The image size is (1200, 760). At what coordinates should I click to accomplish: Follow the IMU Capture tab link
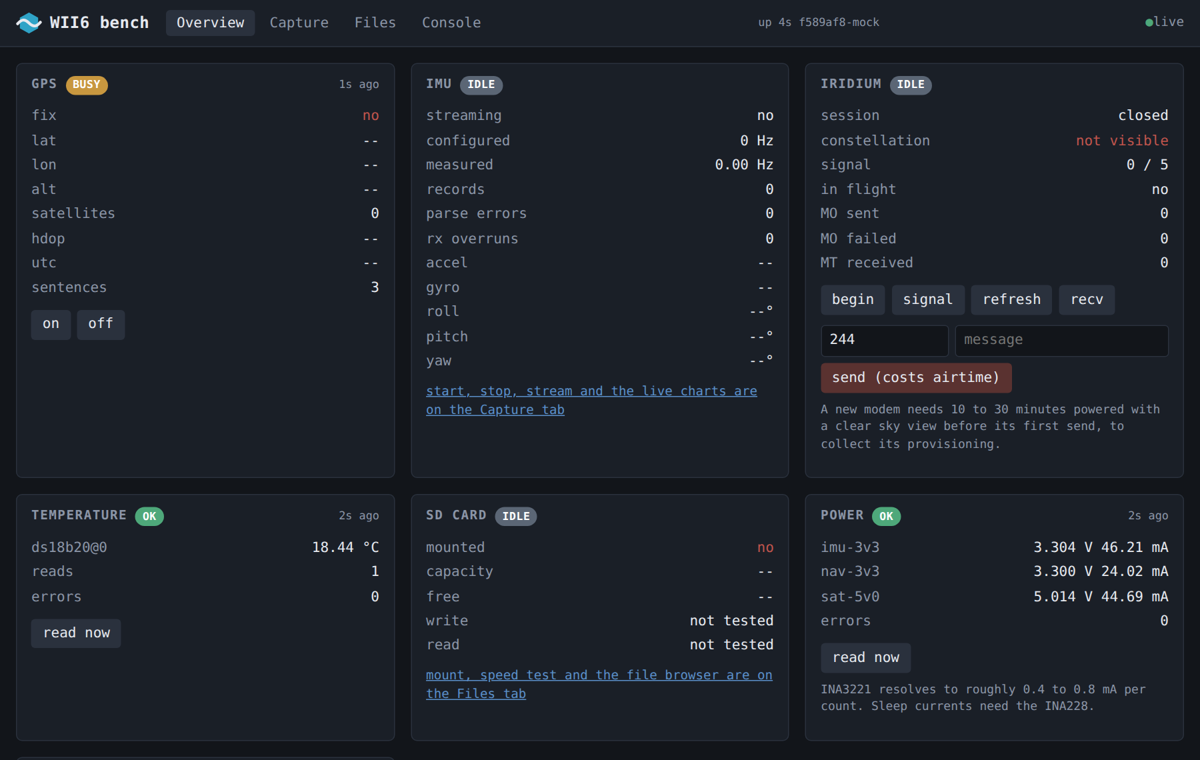[591, 400]
